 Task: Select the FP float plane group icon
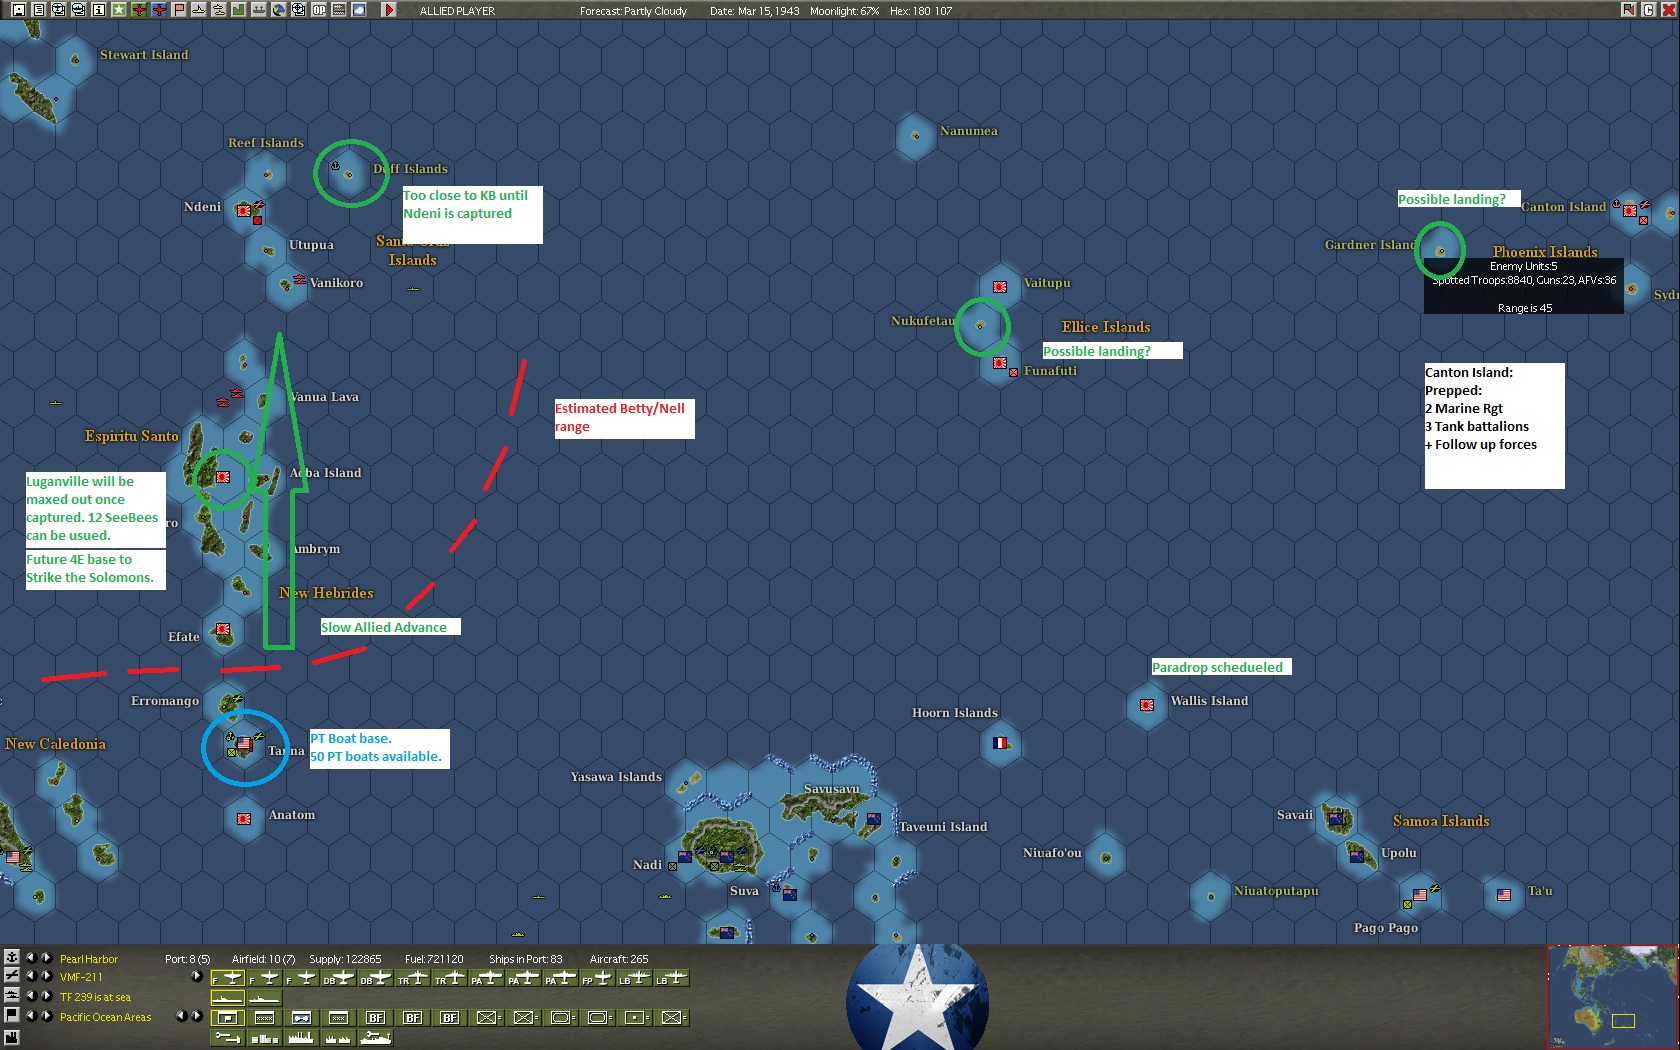coord(597,978)
